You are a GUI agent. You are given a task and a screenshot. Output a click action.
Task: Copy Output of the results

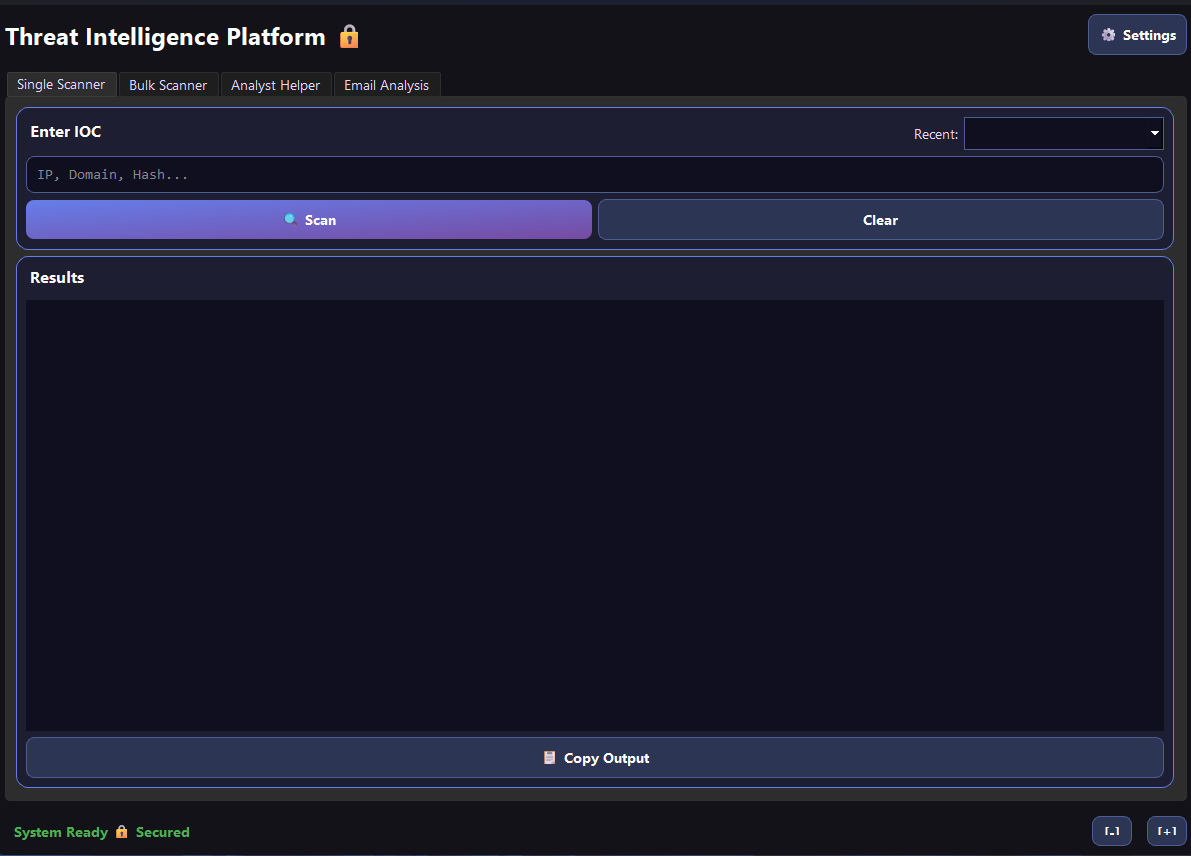[595, 757]
